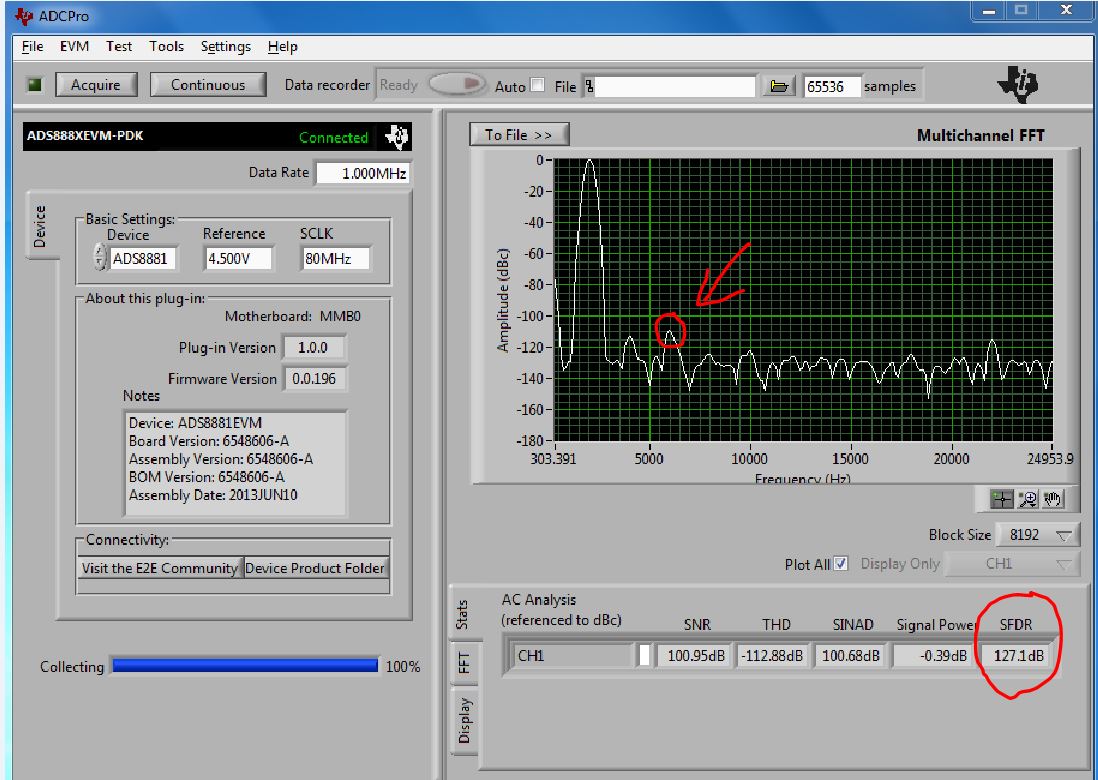Uncheck the Plot All checkbox
1098x780 pixels.
click(841, 564)
